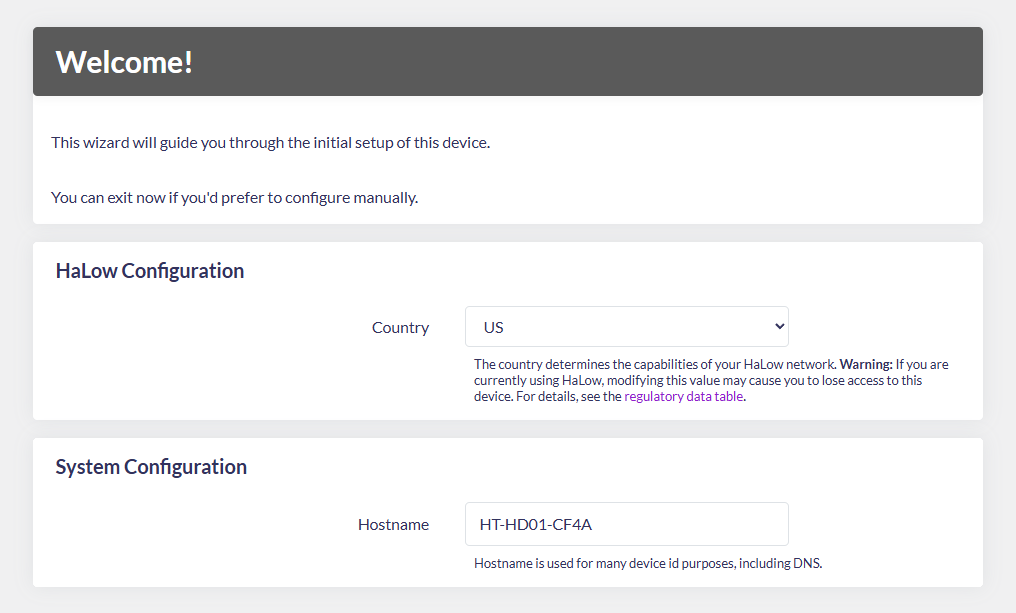This screenshot has width=1016, height=613.
Task: Click the Welcome! header title
Action: 124,62
